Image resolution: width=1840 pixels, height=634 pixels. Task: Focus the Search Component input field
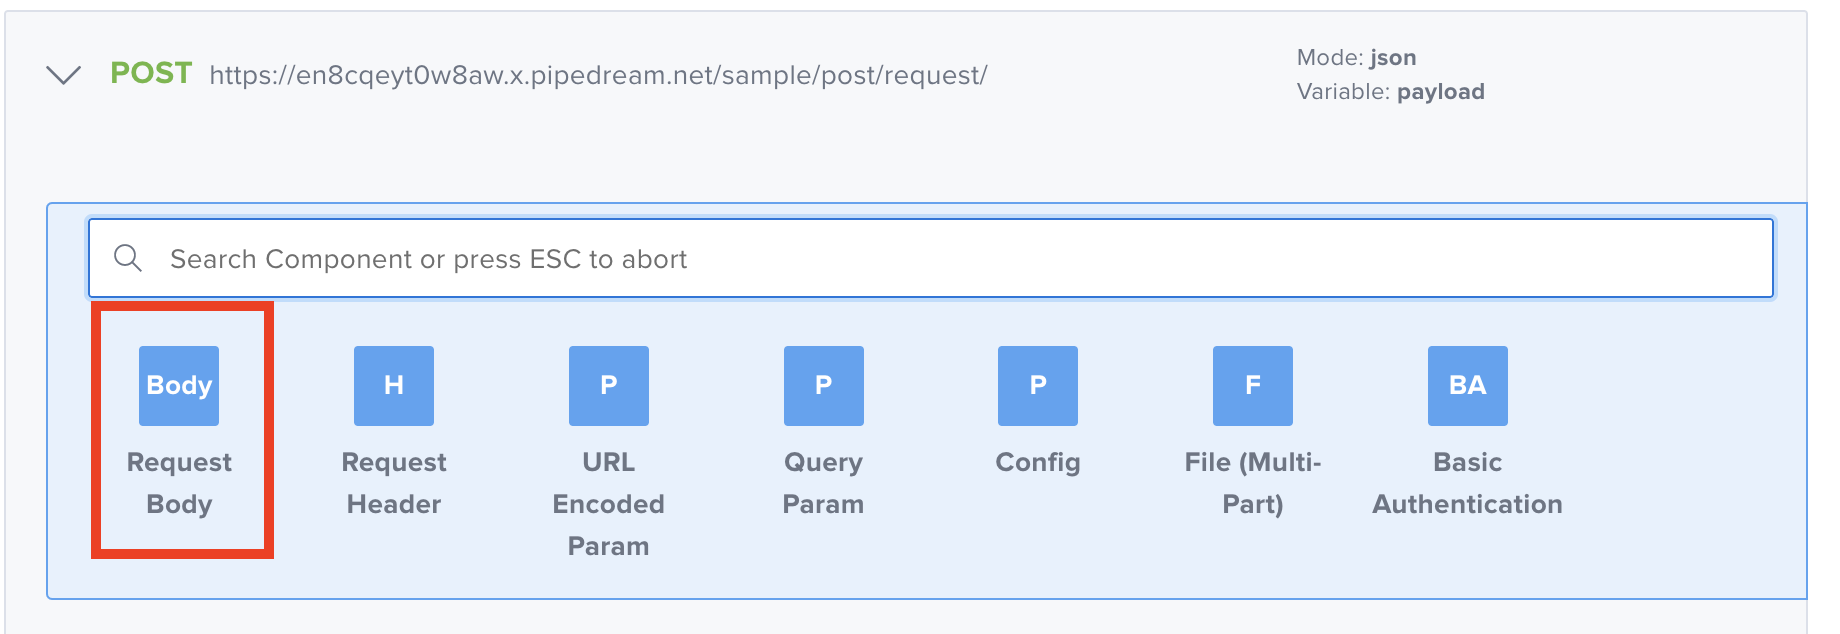pos(930,259)
